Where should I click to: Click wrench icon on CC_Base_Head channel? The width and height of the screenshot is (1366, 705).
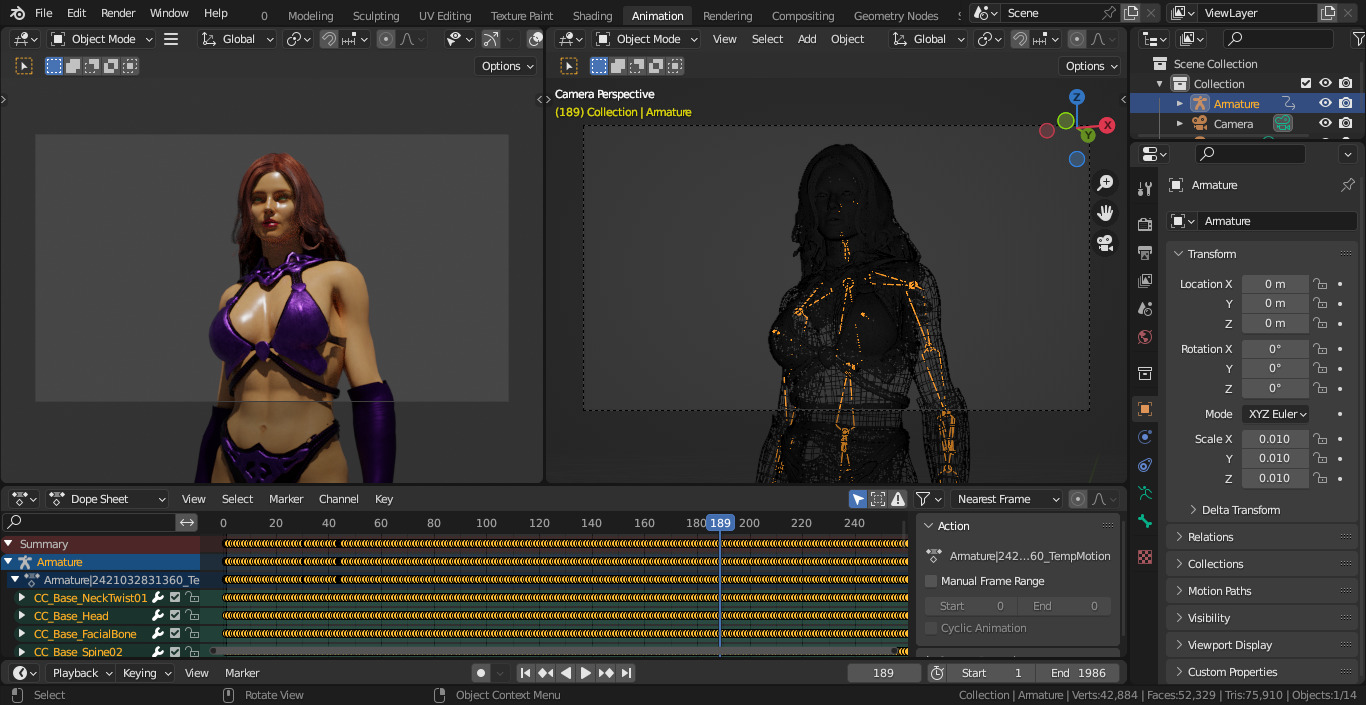click(157, 616)
